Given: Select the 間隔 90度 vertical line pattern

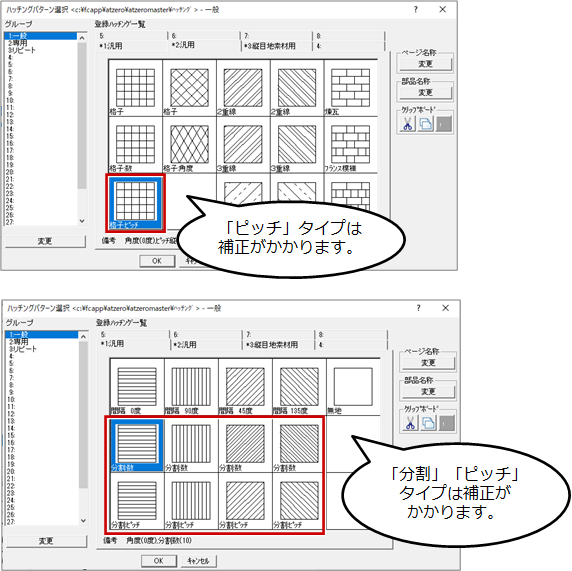Looking at the screenshot, I should (x=191, y=388).
